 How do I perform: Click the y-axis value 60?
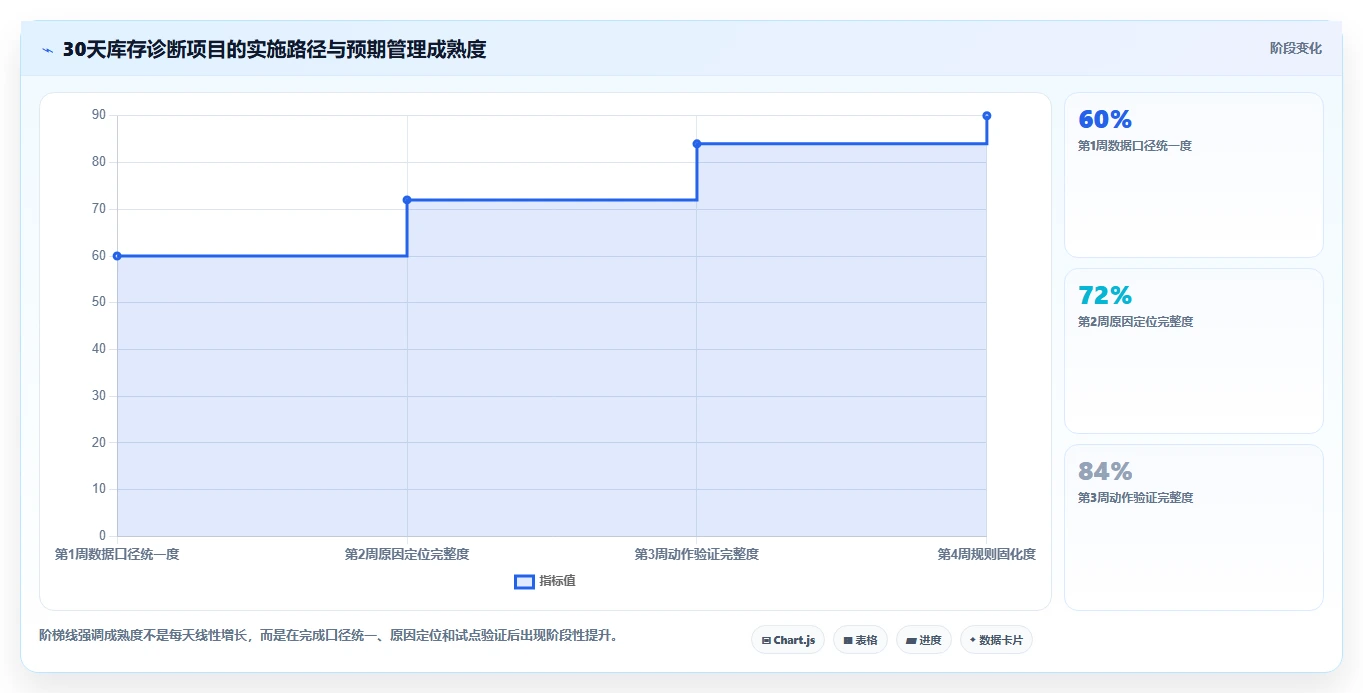tap(99, 255)
